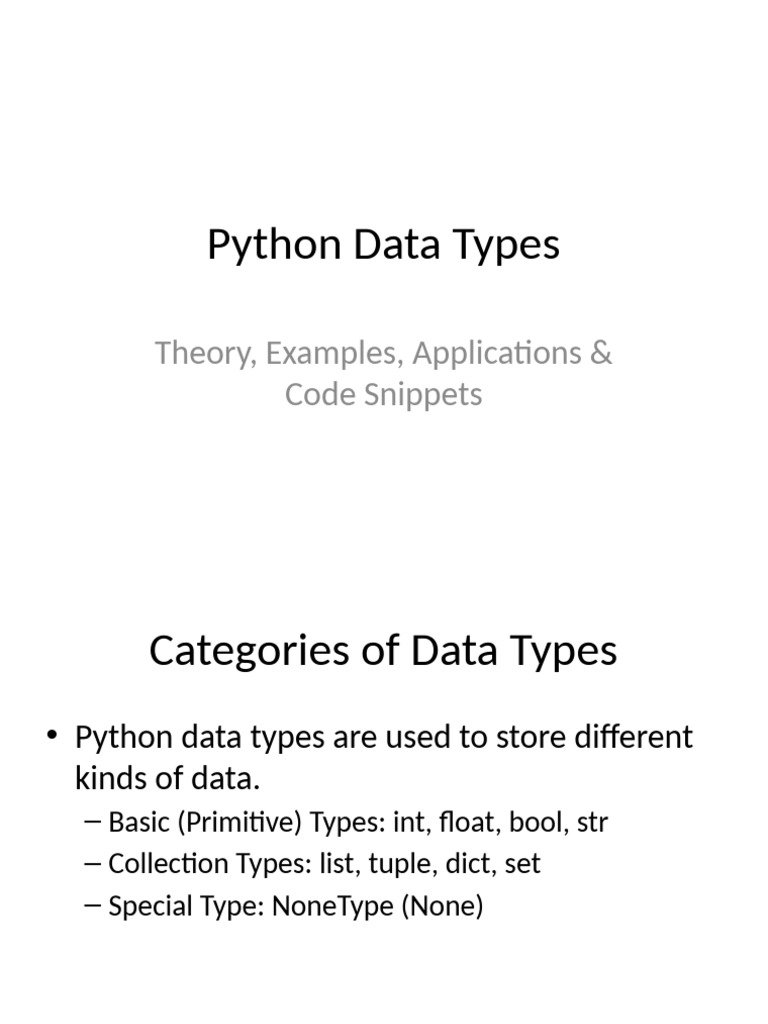Click the "Basic (Primitive) Types" label
The width and height of the screenshot is (768, 1024).
pyautogui.click(x=205, y=823)
